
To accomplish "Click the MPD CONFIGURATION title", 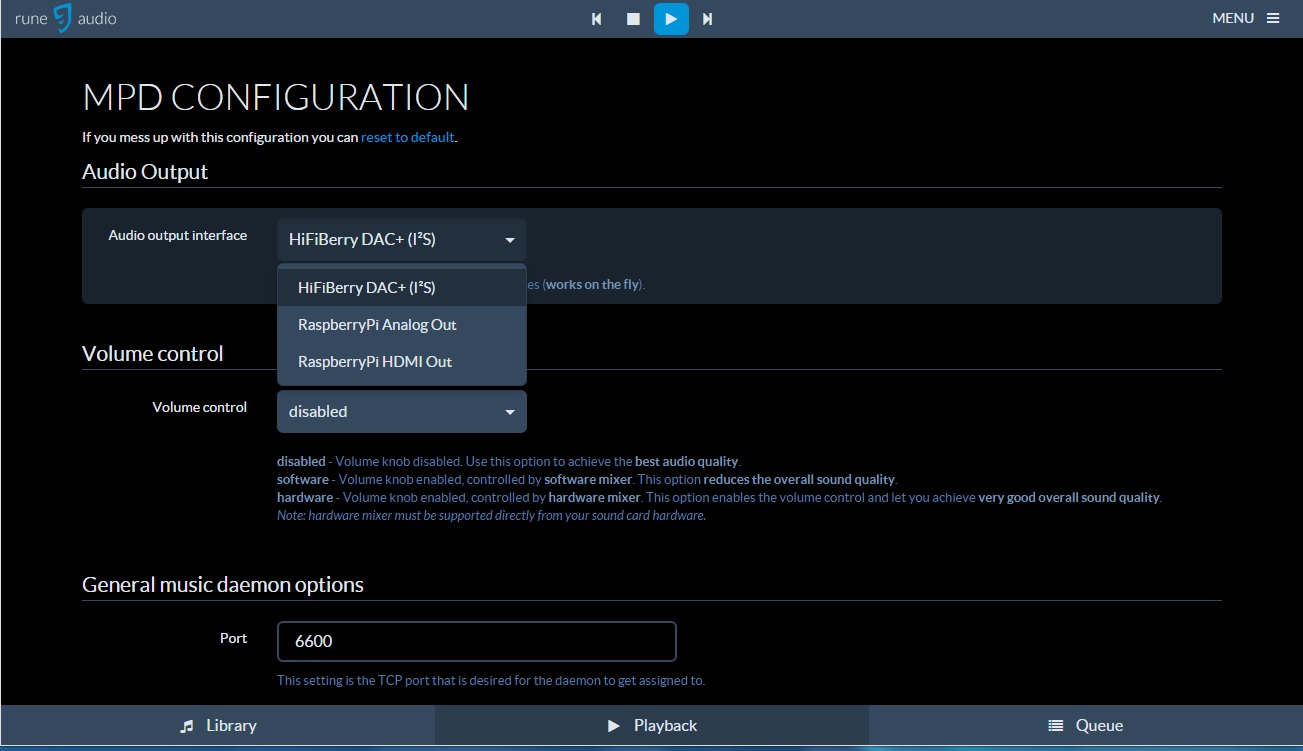I will [x=276, y=97].
